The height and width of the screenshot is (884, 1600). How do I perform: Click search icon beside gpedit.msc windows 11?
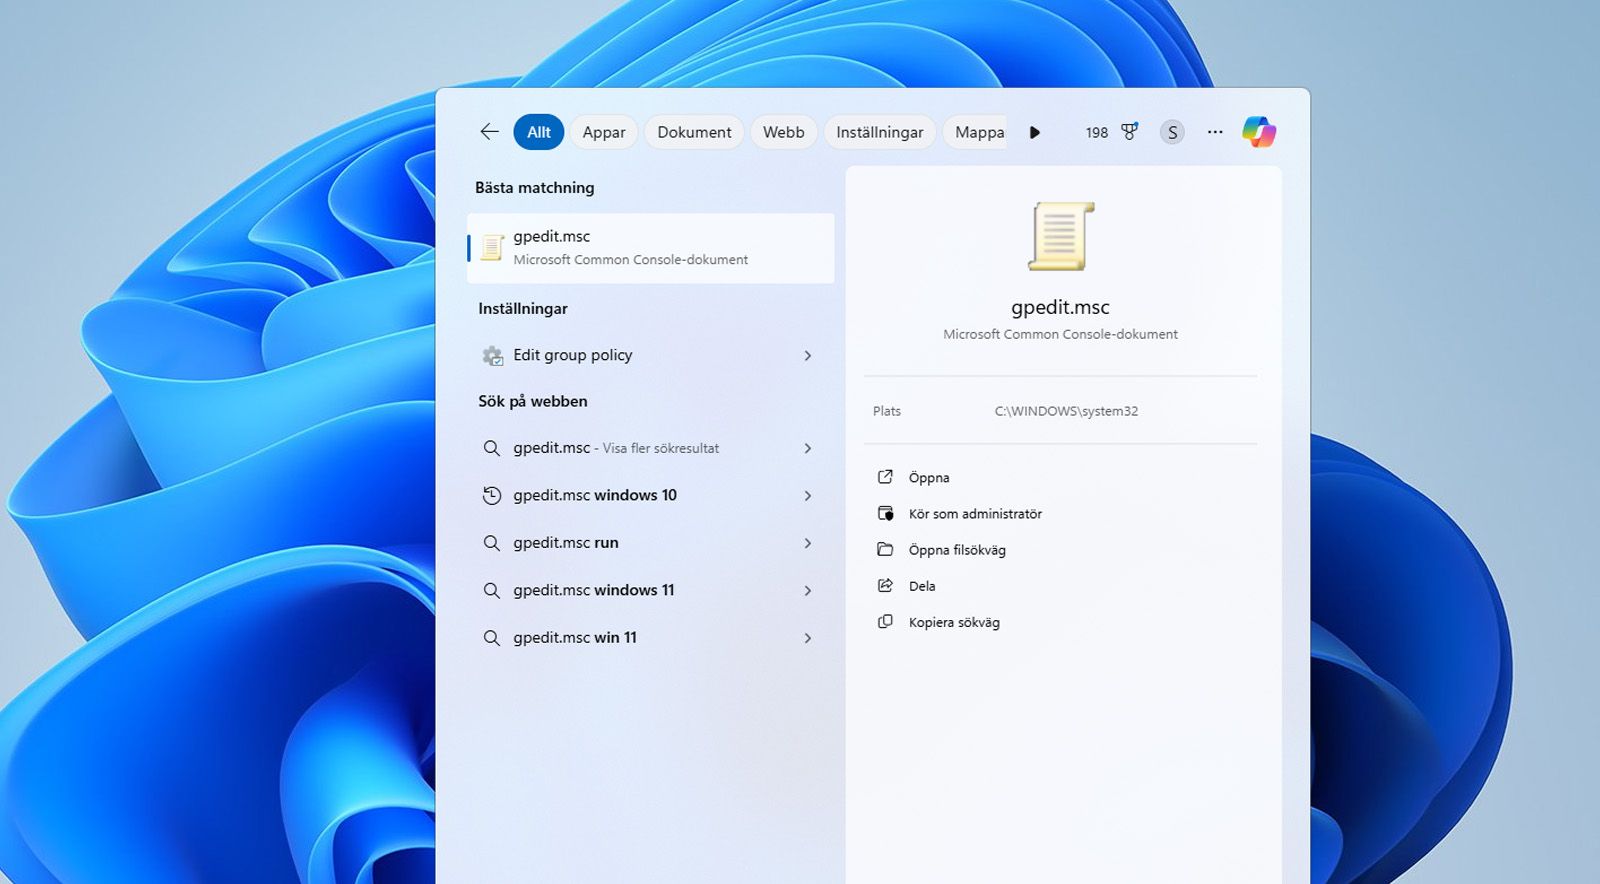coord(492,590)
